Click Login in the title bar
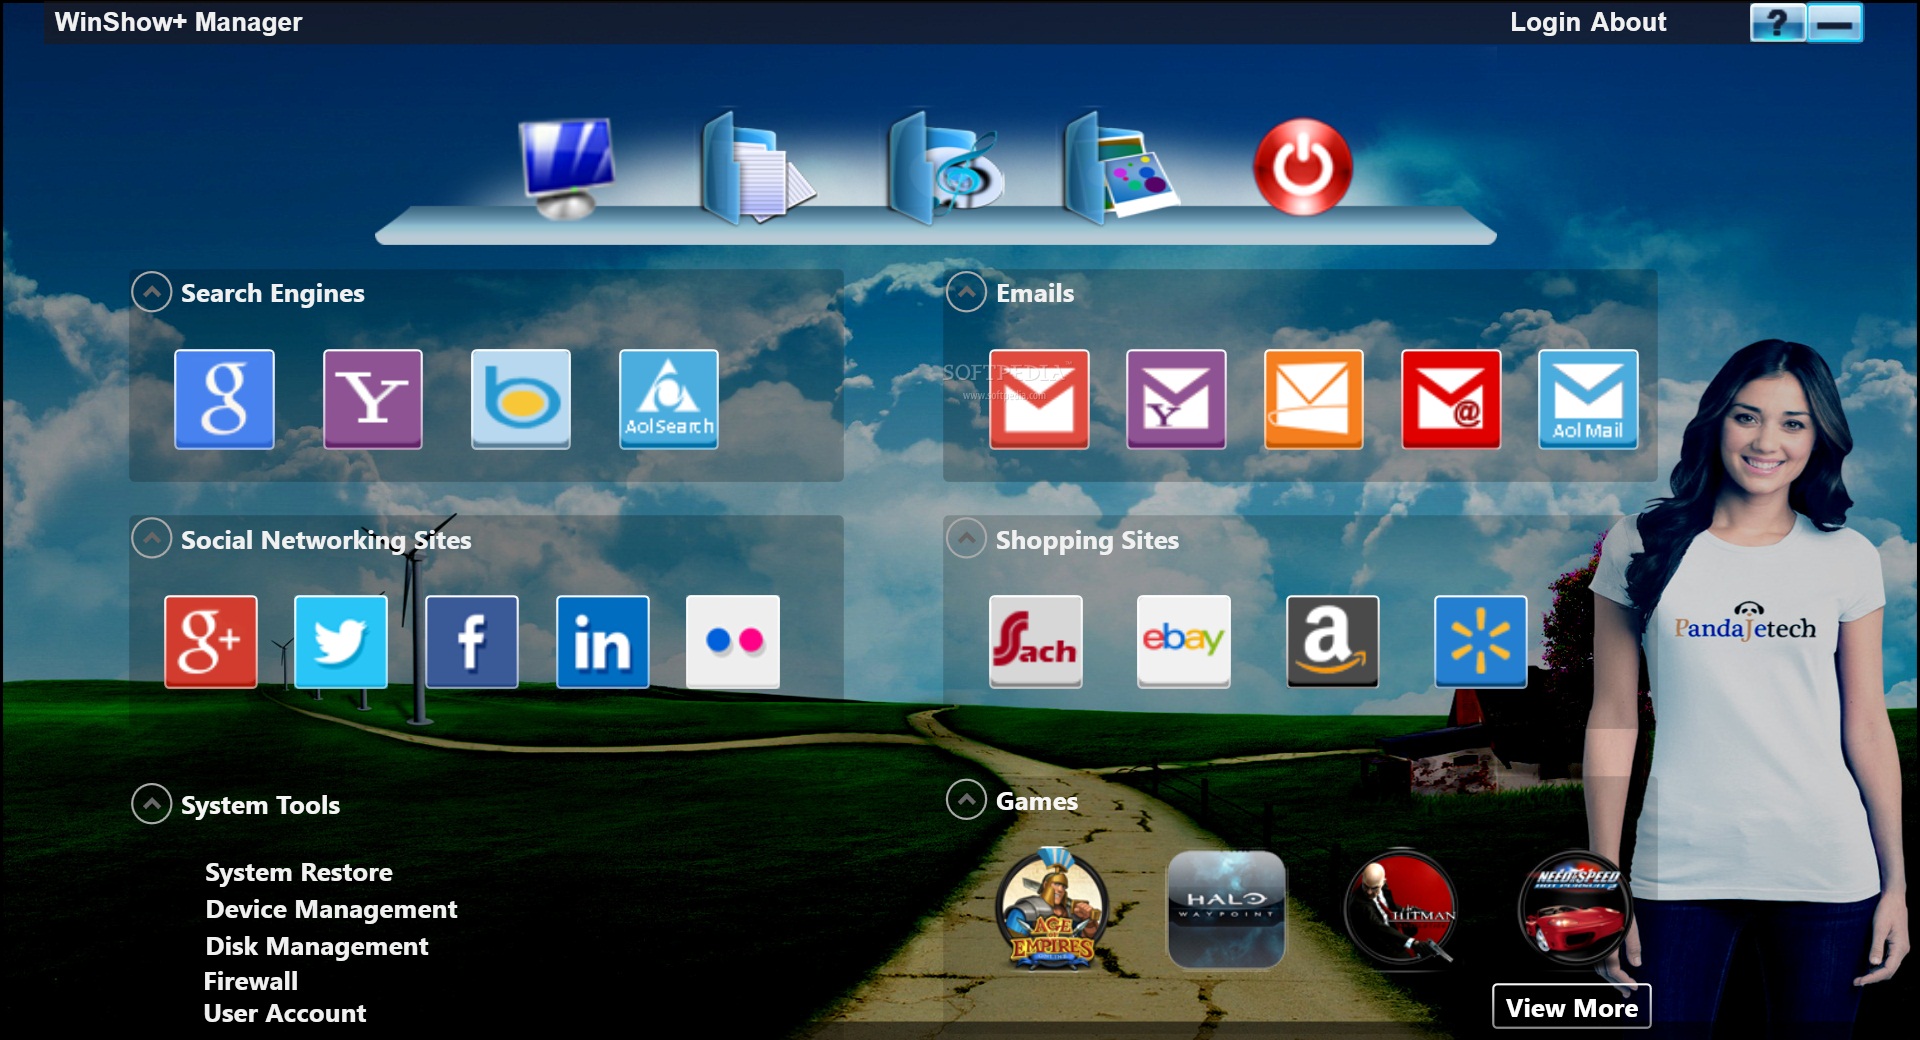 point(1545,22)
